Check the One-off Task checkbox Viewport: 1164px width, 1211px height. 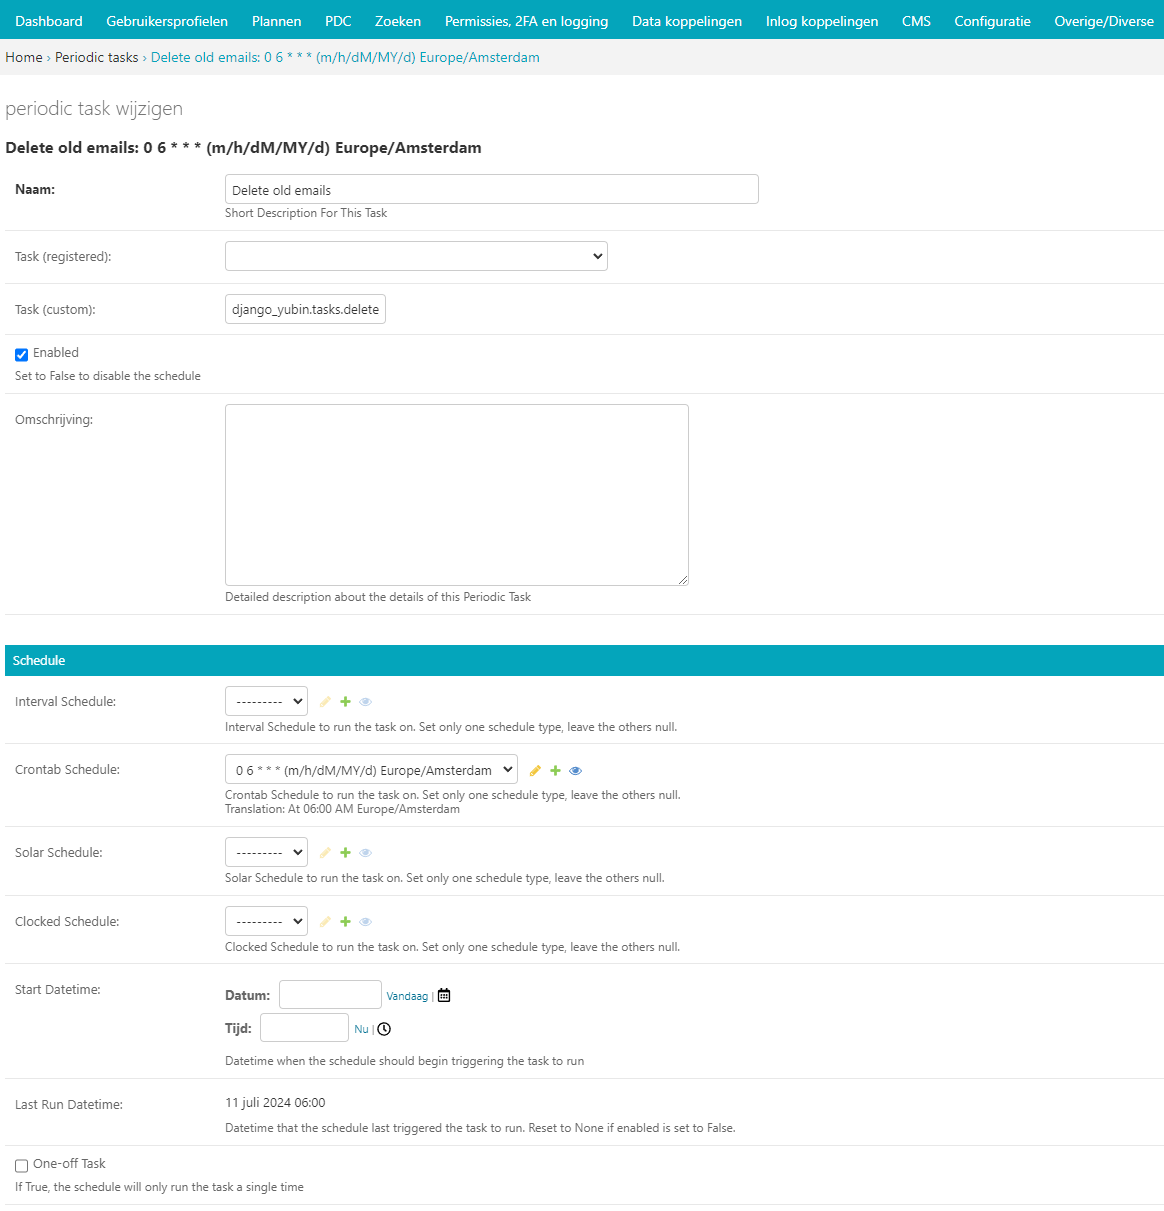(x=21, y=1166)
